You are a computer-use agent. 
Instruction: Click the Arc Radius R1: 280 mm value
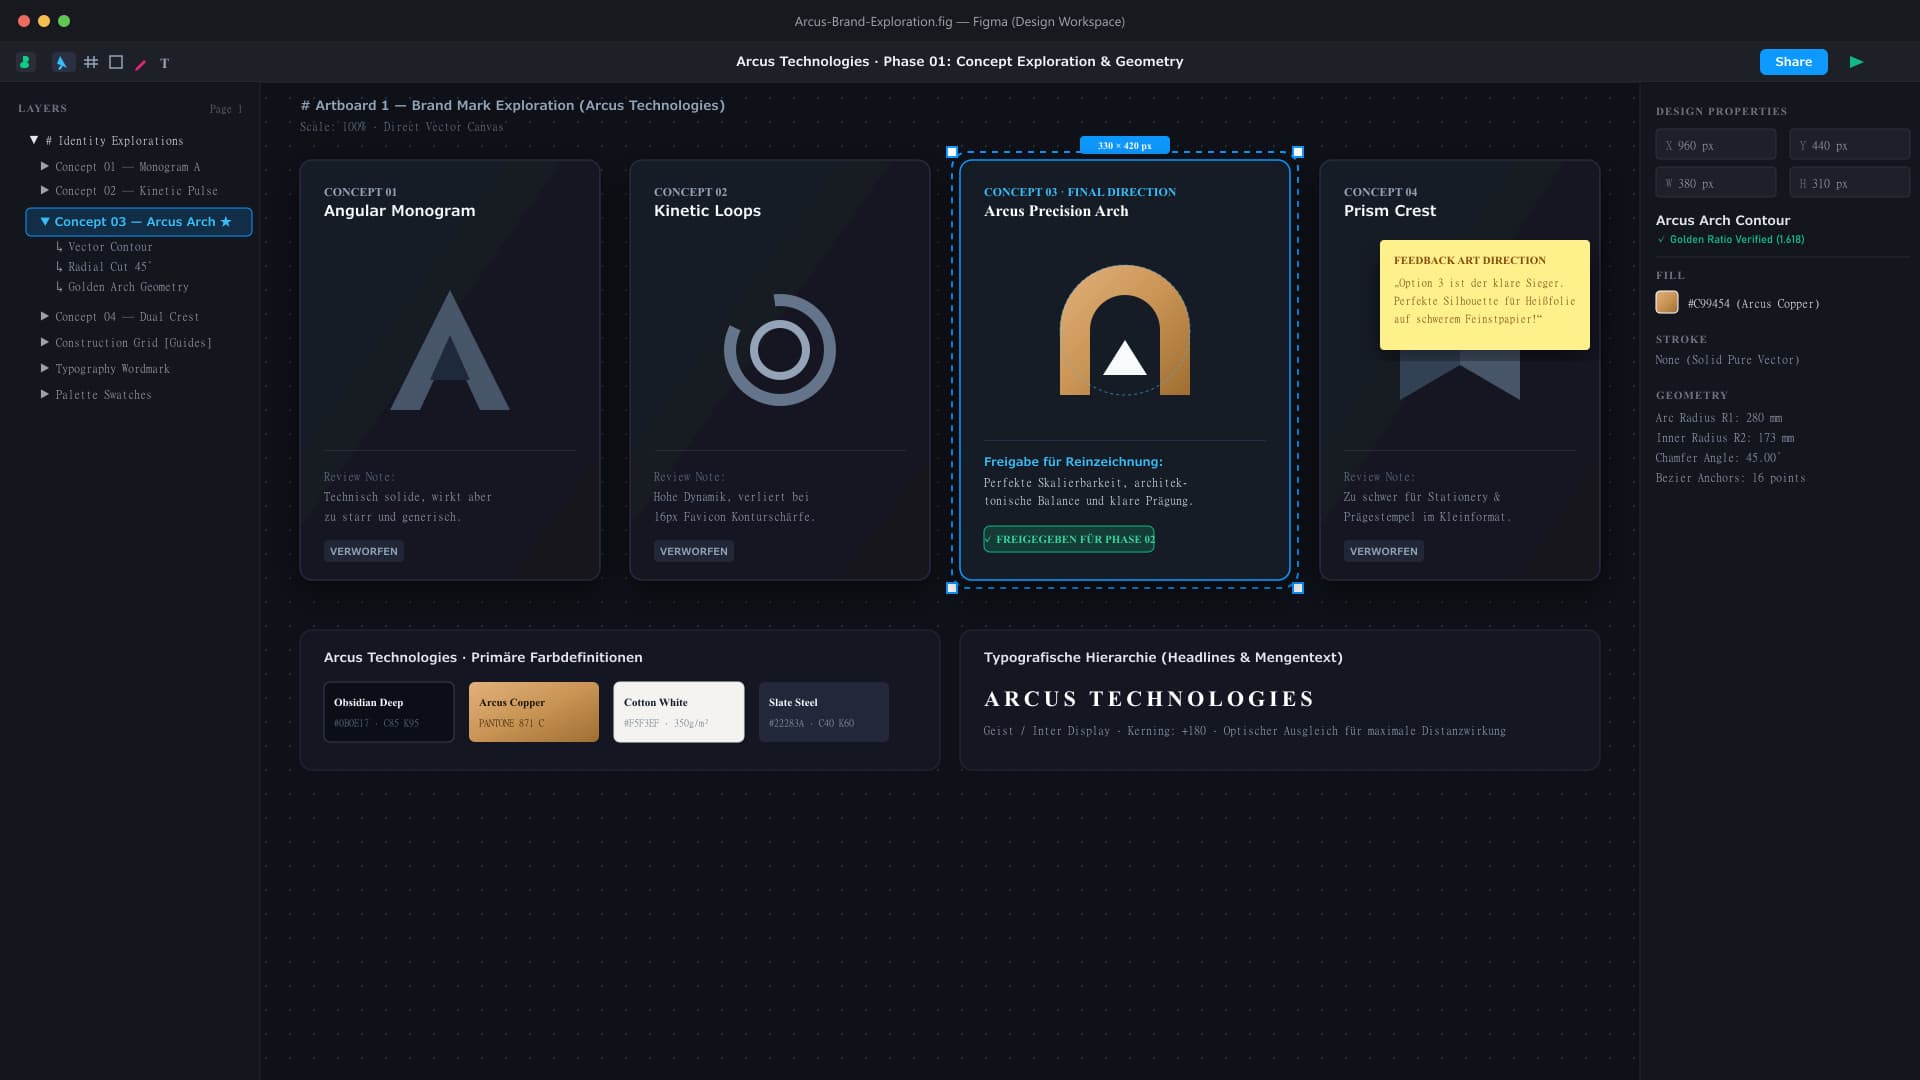coord(1719,418)
